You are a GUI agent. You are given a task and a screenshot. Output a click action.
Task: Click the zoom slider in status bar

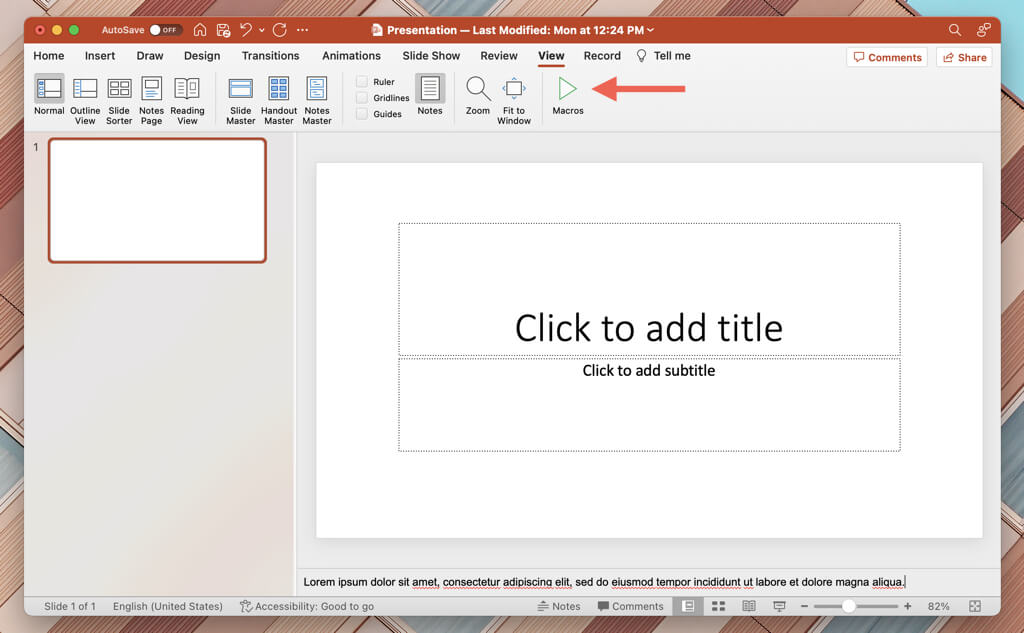point(848,606)
